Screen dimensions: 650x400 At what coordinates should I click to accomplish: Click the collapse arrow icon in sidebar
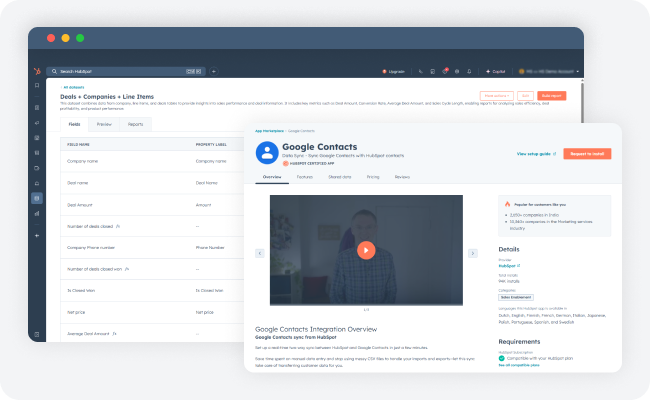(x=37, y=235)
